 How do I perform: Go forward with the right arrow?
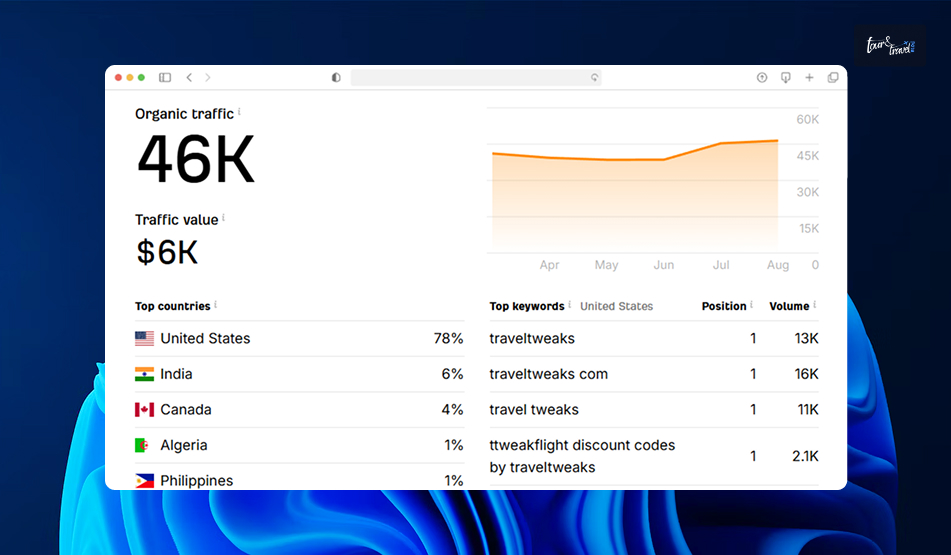click(x=207, y=77)
